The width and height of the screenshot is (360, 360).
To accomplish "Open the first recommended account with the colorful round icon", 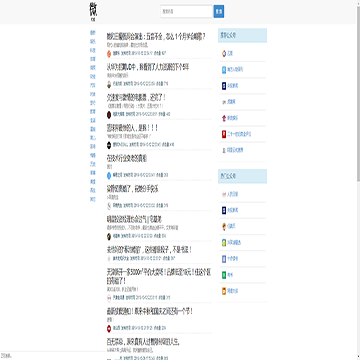I will pyautogui.click(x=227, y=53).
